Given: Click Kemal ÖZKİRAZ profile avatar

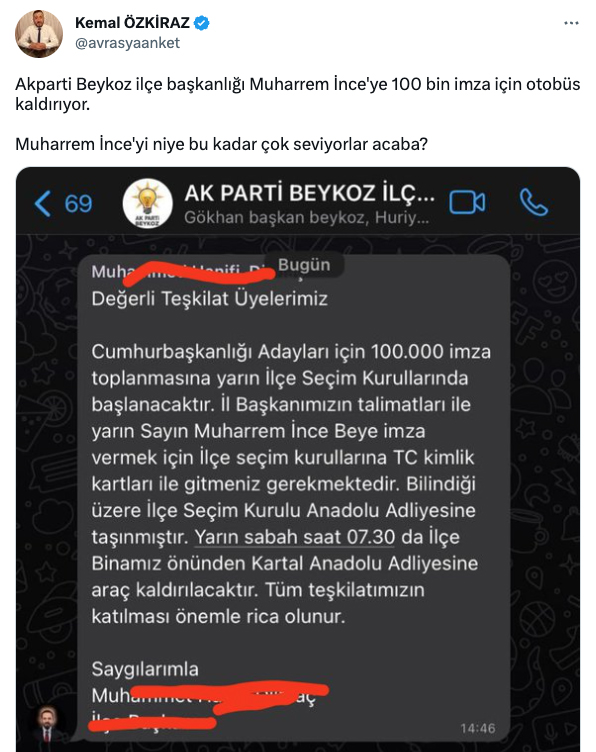Looking at the screenshot, I should (39, 33).
